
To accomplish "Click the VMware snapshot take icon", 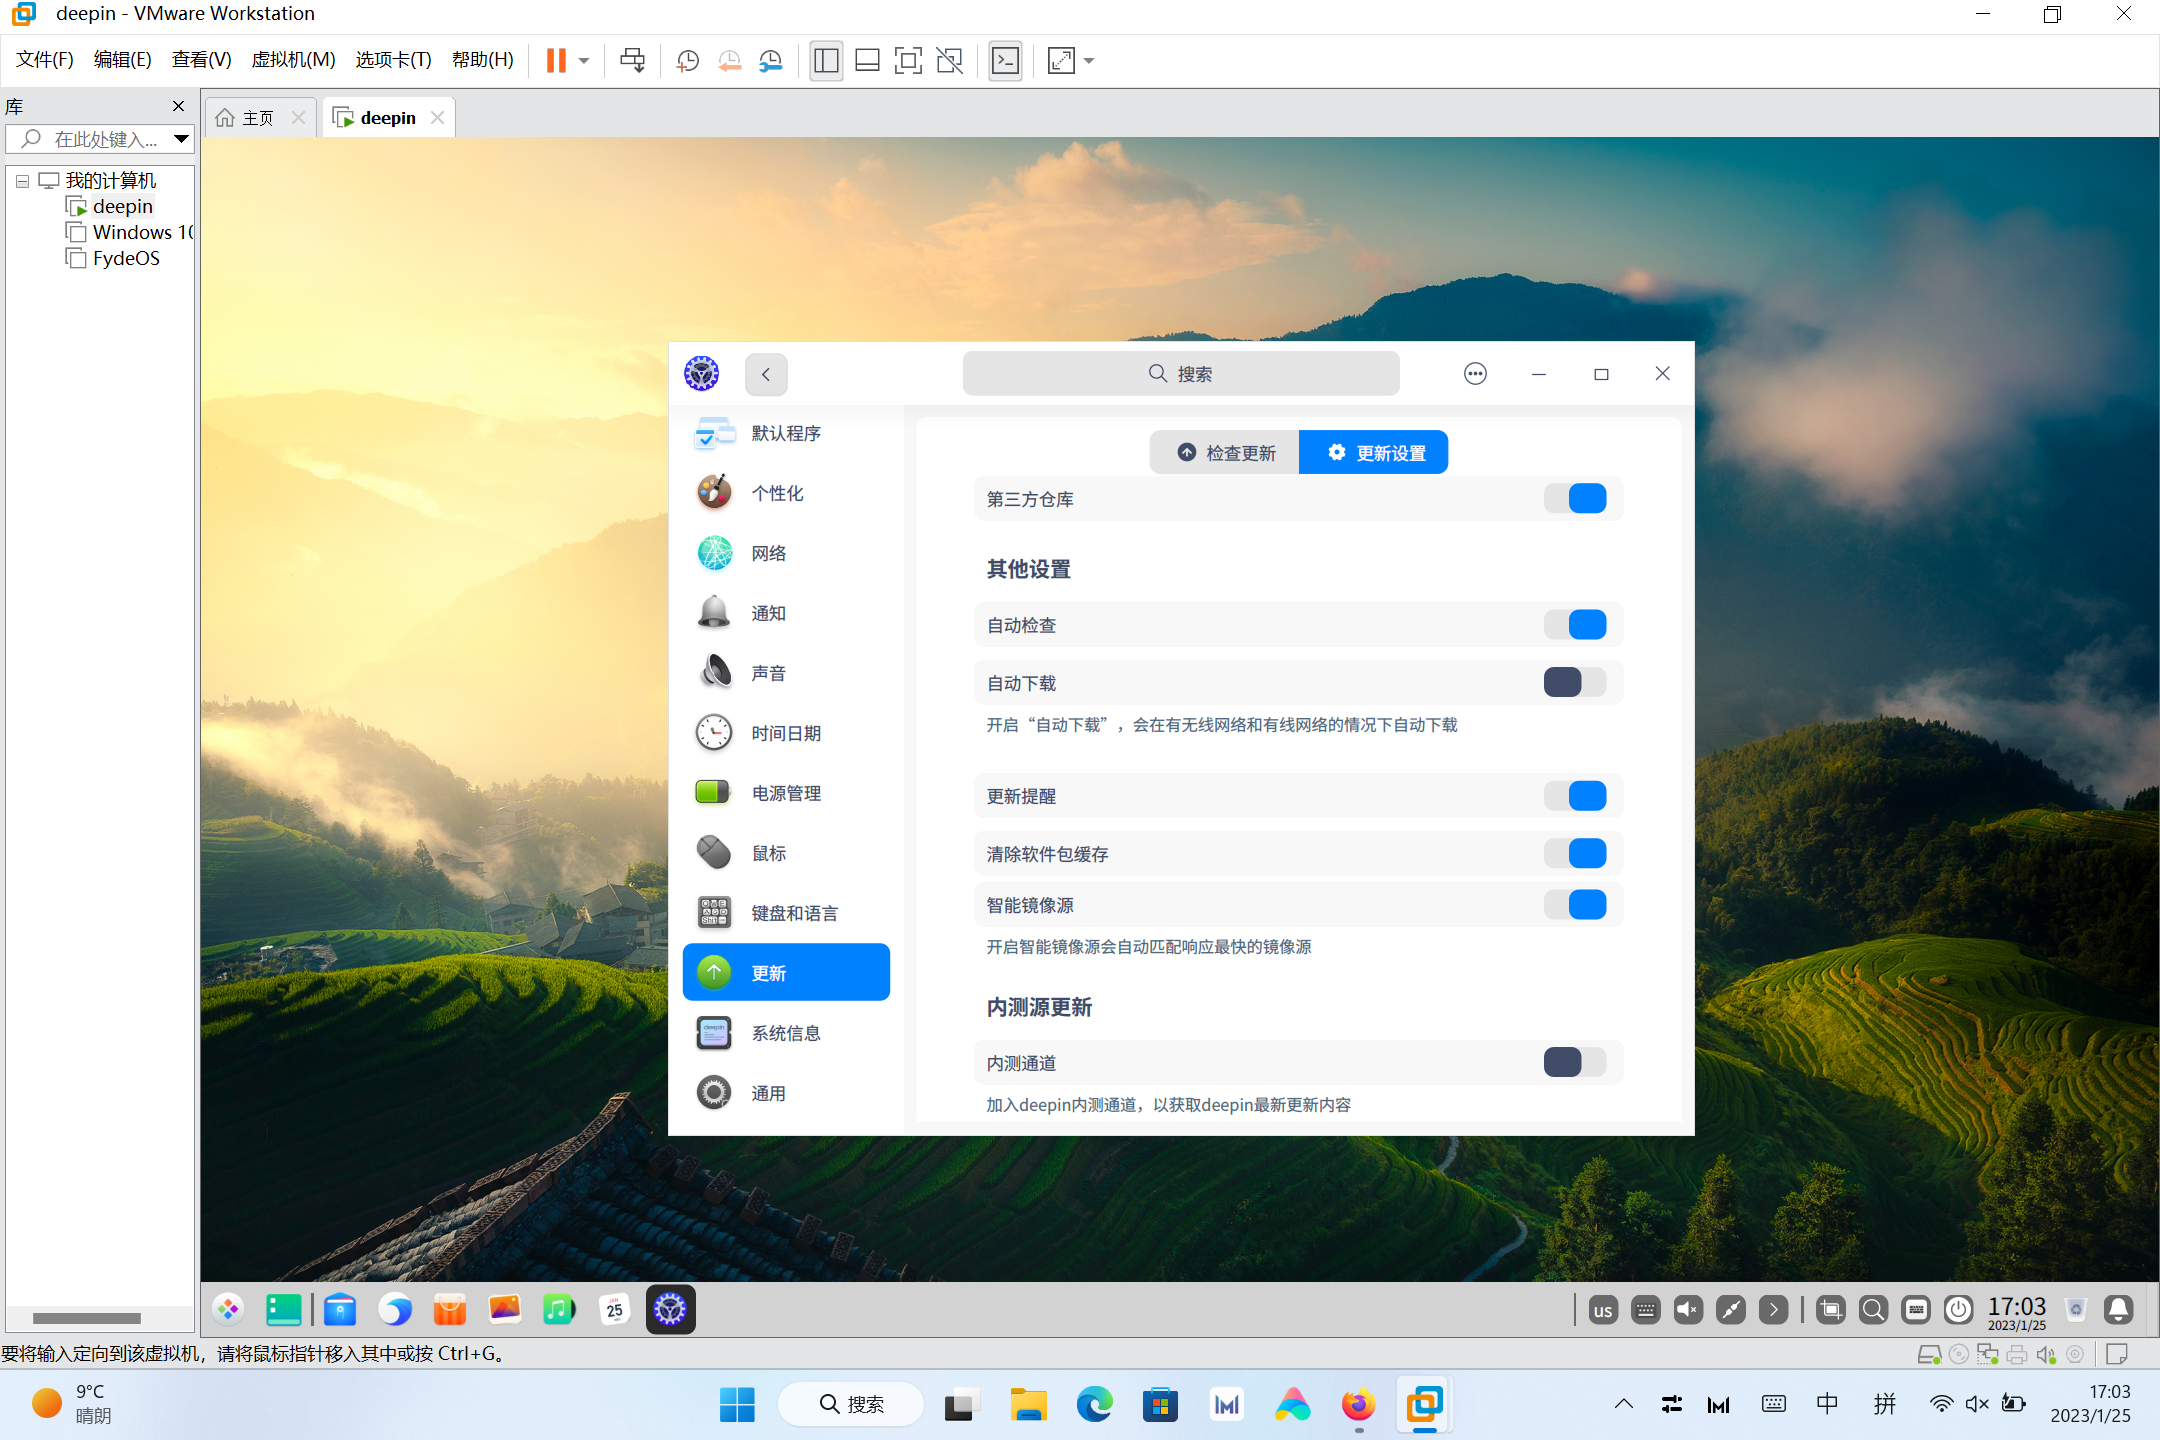I will pyautogui.click(x=687, y=61).
